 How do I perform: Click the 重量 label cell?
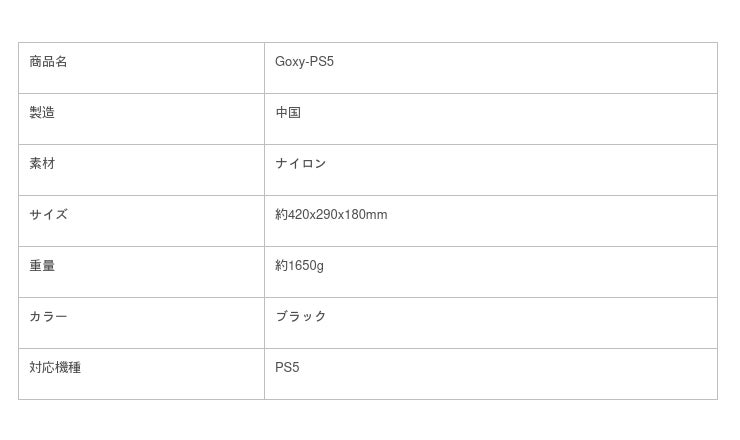pyautogui.click(x=42, y=266)
